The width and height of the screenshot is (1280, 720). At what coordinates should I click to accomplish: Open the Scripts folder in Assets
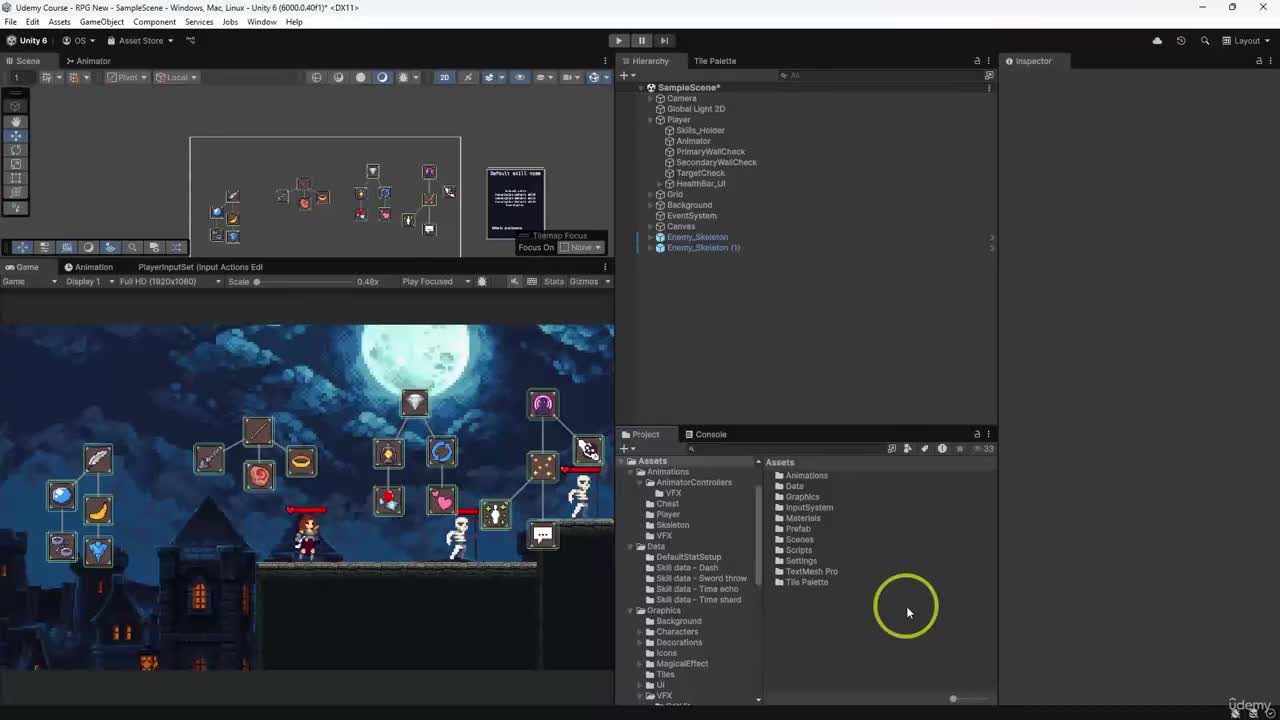point(793,550)
